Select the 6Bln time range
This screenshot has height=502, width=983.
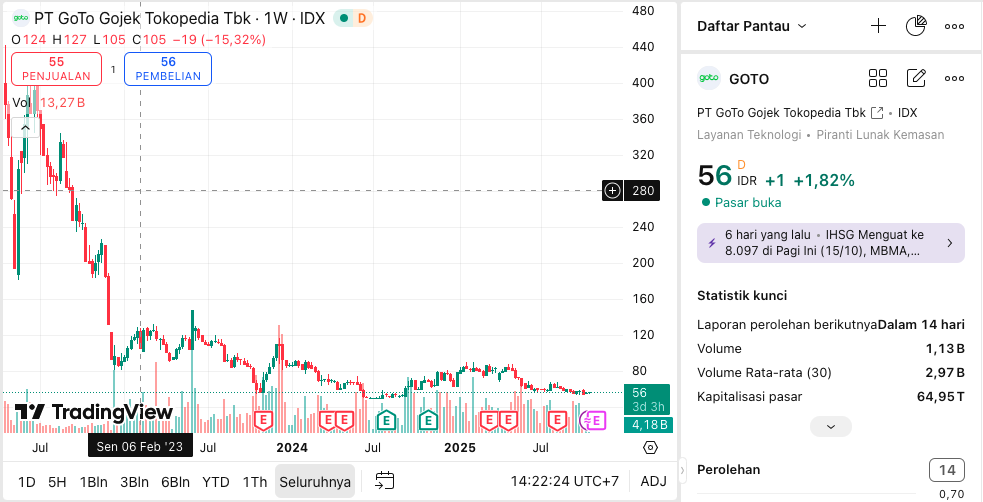tap(176, 482)
